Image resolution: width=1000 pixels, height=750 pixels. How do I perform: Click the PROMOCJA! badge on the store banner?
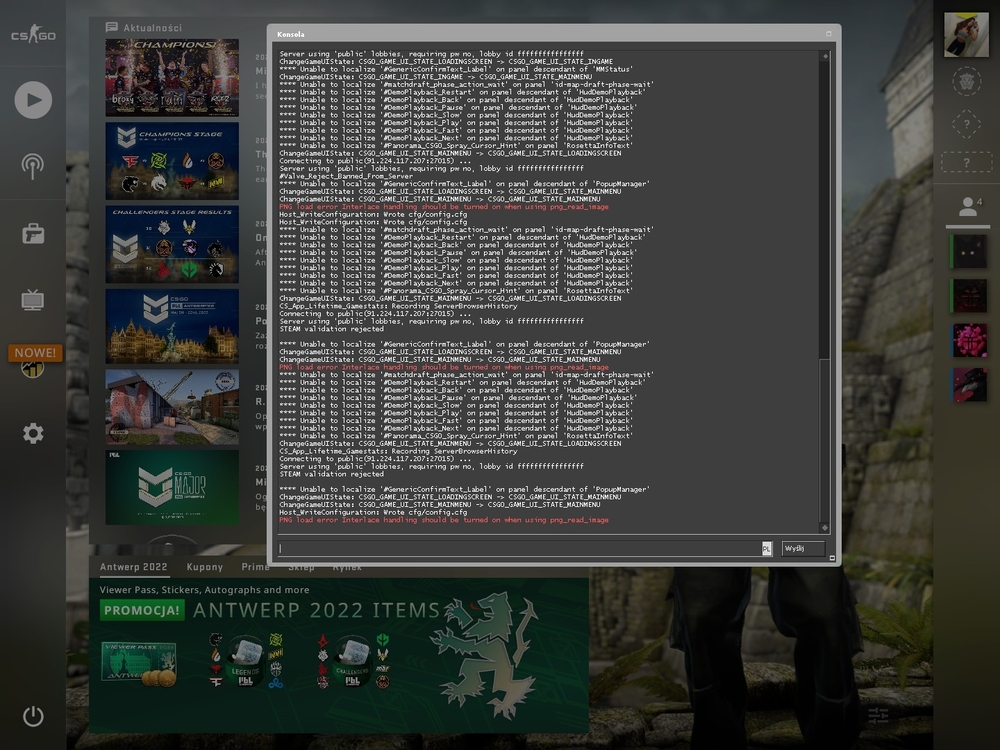[x=142, y=610]
